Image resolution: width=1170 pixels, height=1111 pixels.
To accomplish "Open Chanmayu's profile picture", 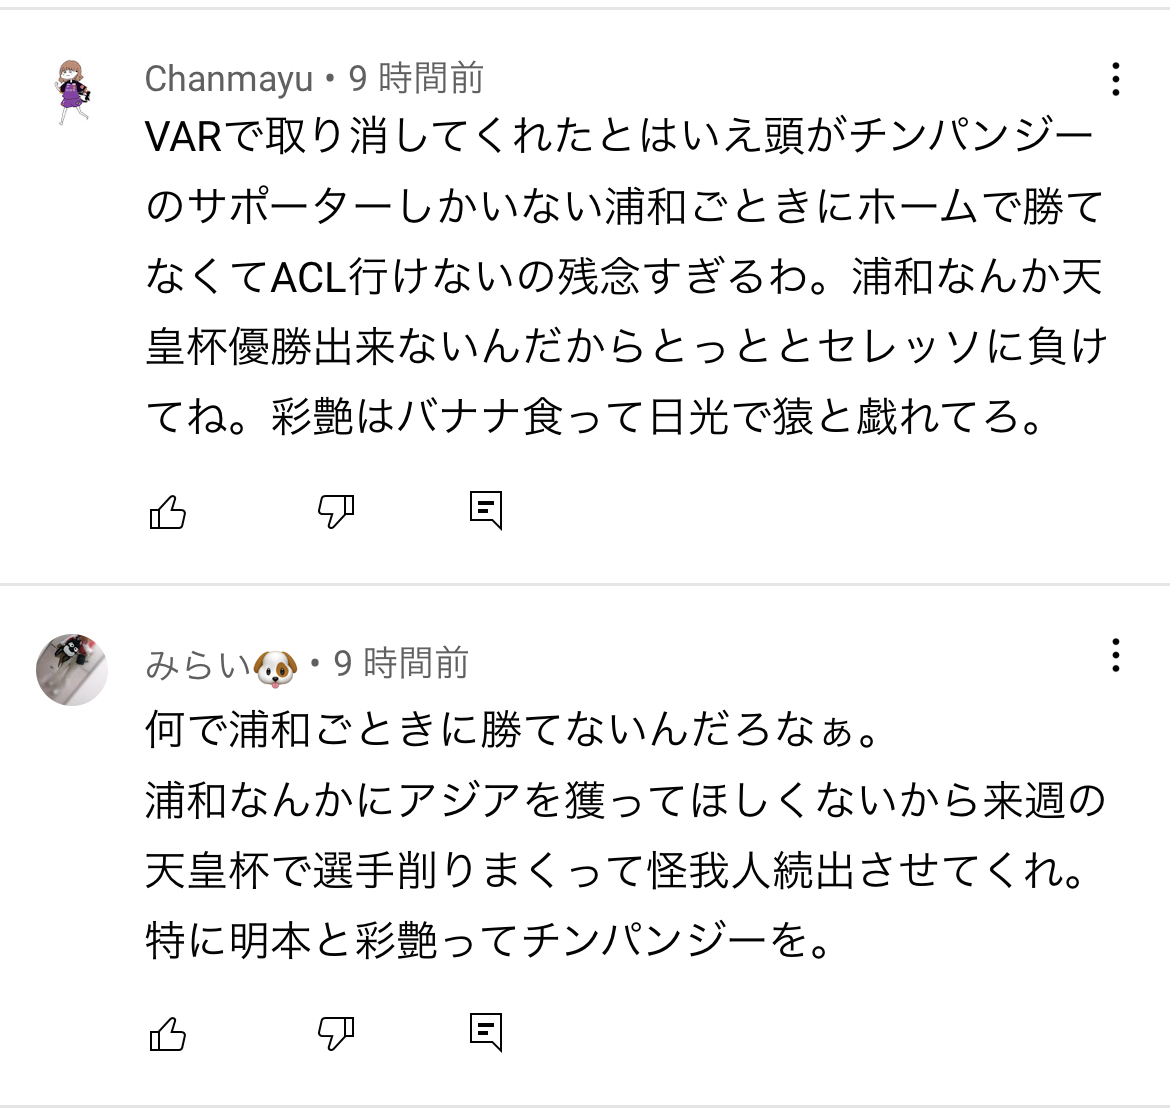I will click(72, 91).
